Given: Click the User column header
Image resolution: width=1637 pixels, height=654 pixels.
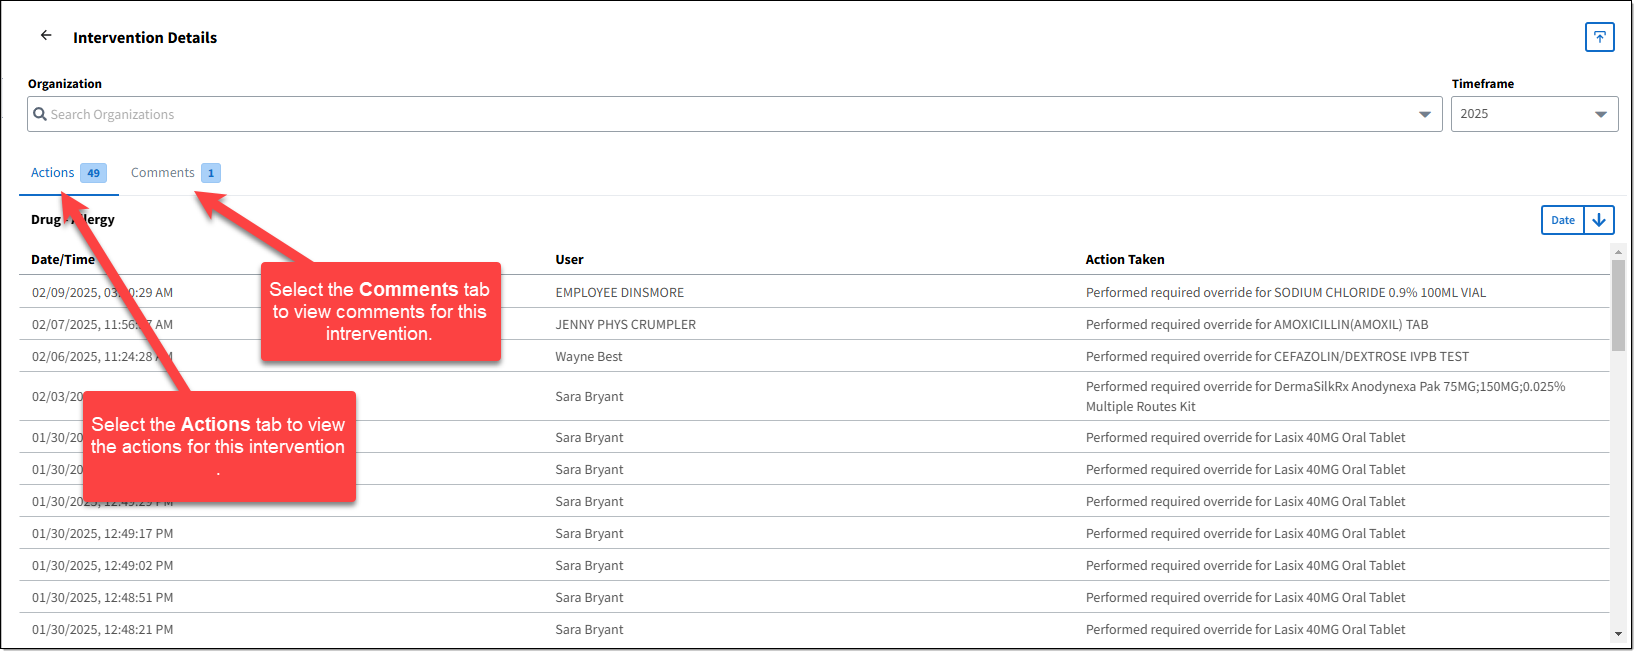Looking at the screenshot, I should pos(569,259).
